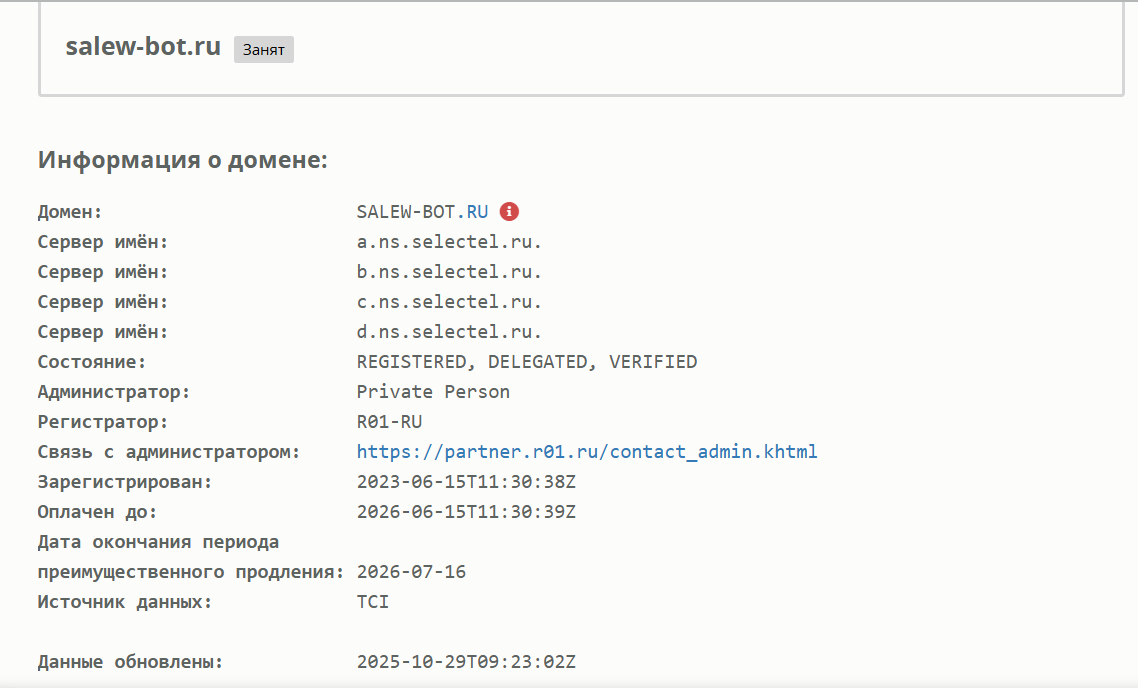Select the a.ns.selectel.ru. name server value
1138x691 pixels.
tap(449, 242)
